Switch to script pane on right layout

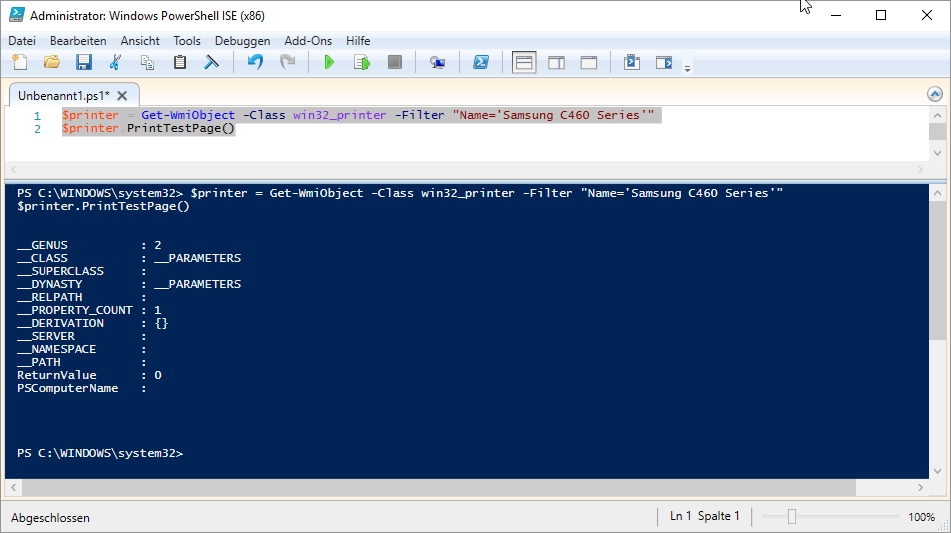[556, 62]
